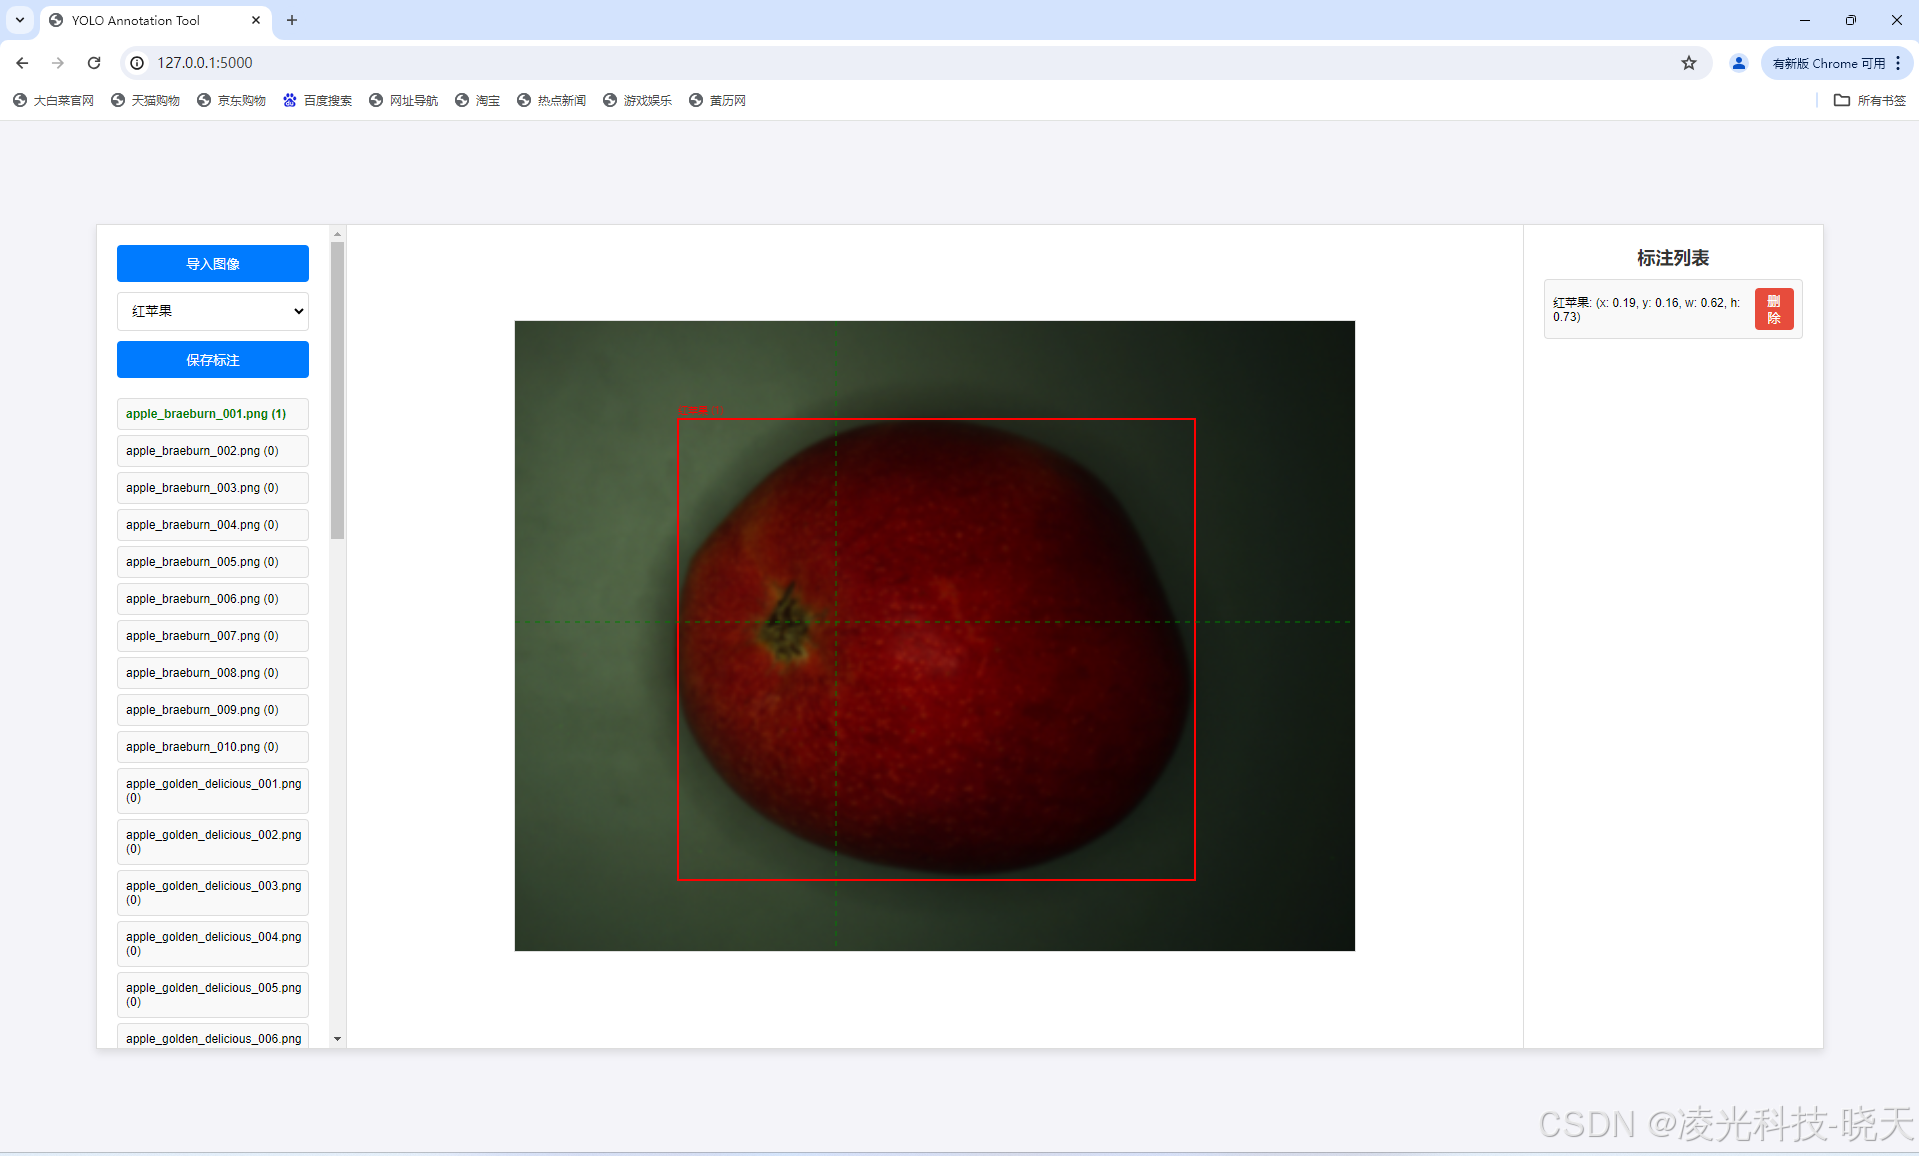Click the file list scrollbar
This screenshot has height=1156, width=1919.
pyautogui.click(x=337, y=390)
